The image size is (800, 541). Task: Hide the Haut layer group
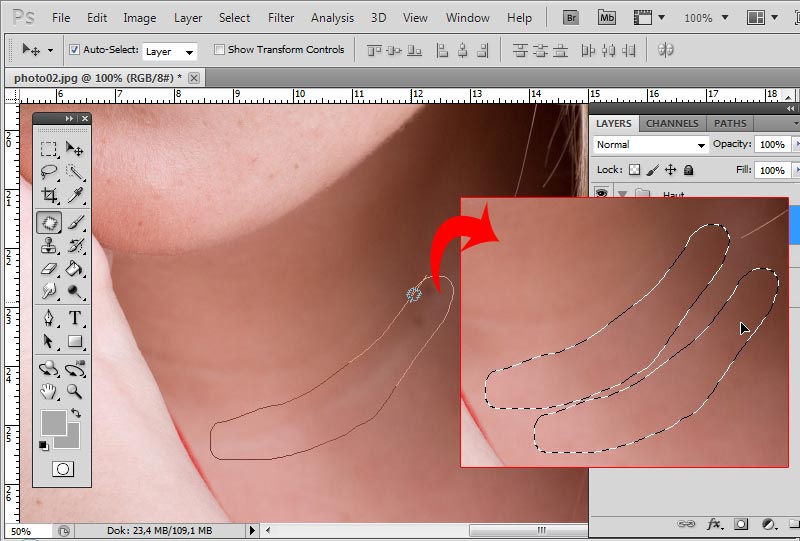(602, 194)
